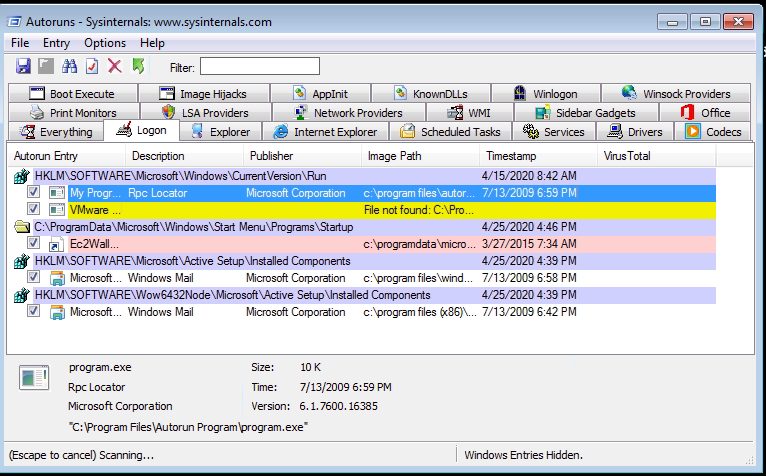This screenshot has width=766, height=476.
Task: Disable the Ec2Wall startup entry checkbox
Action: tap(34, 243)
